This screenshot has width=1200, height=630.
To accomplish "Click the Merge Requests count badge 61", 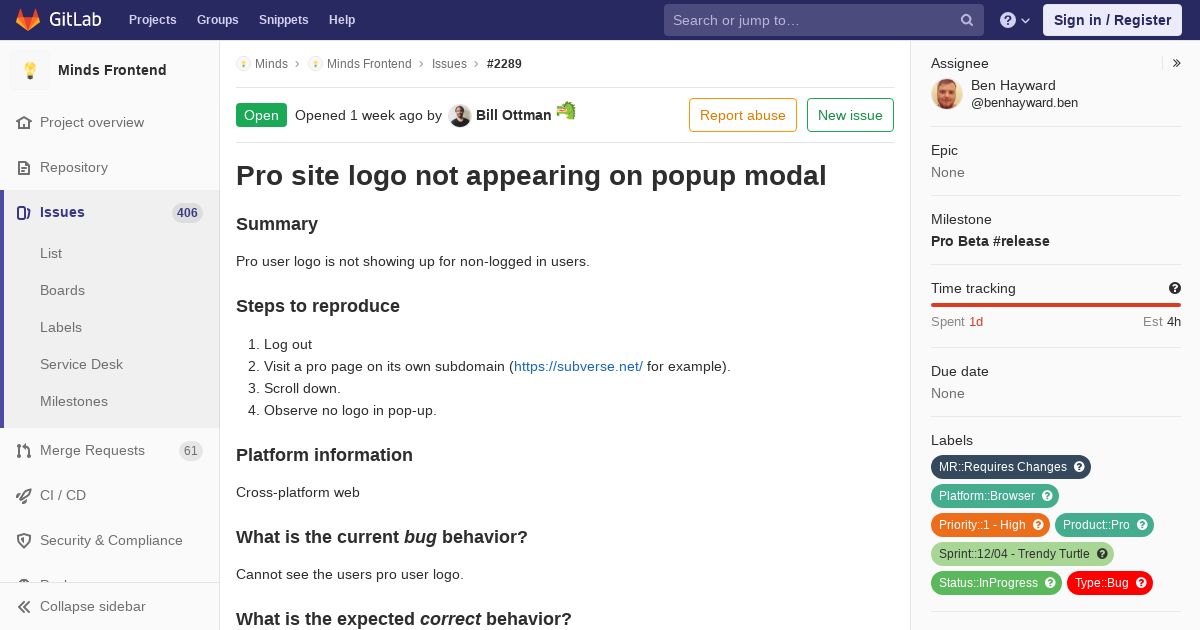I will (191, 451).
